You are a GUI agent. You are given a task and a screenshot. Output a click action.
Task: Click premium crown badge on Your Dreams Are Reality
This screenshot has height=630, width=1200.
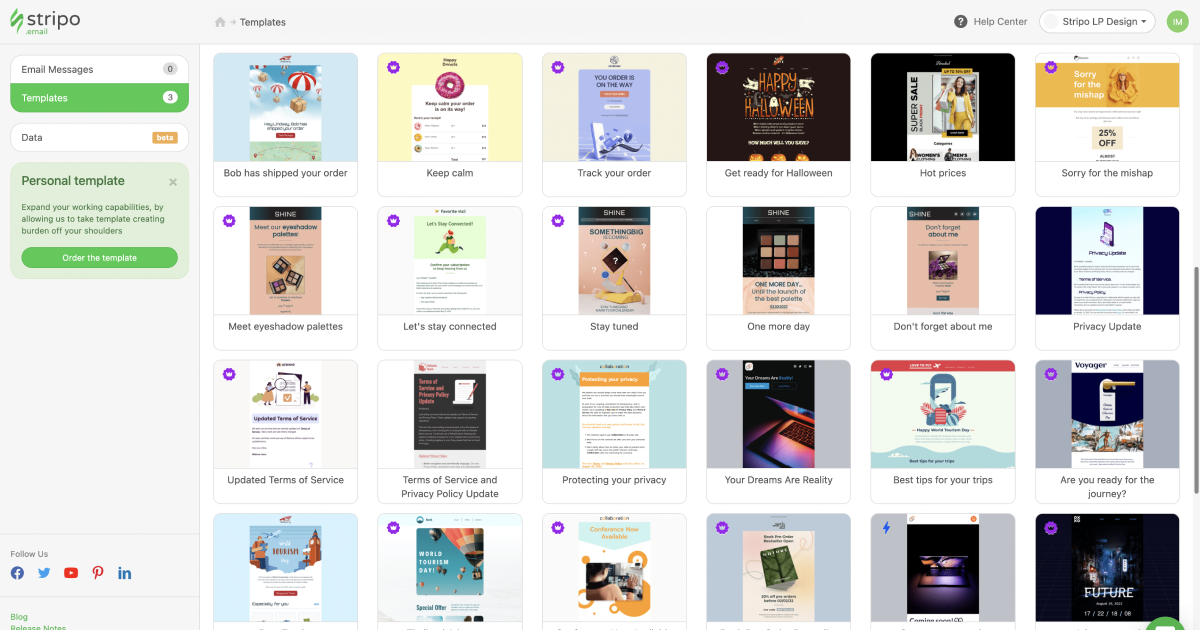[x=721, y=374]
